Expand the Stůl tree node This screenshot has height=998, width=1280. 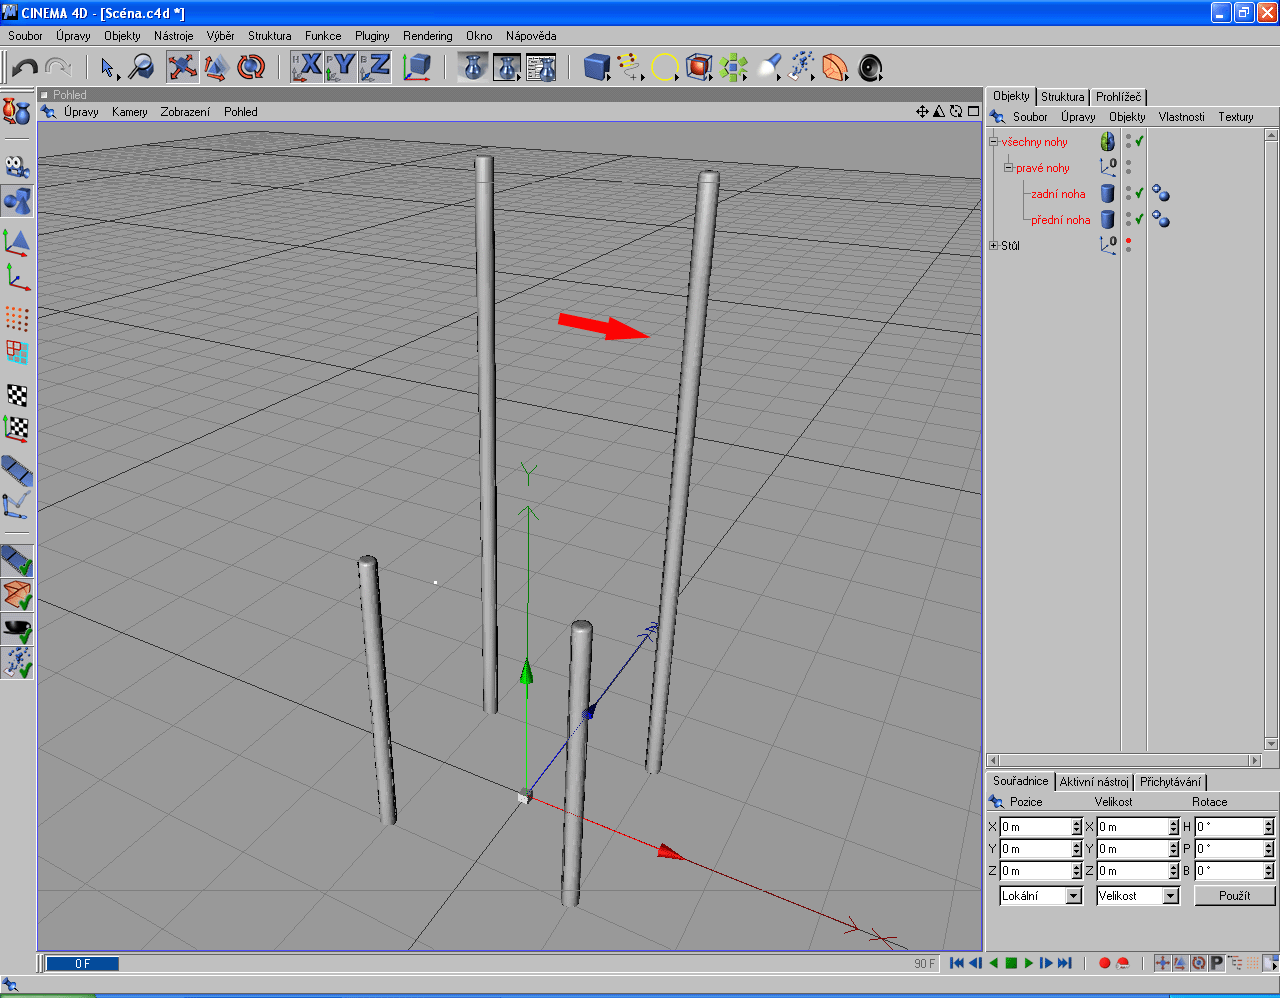click(994, 245)
